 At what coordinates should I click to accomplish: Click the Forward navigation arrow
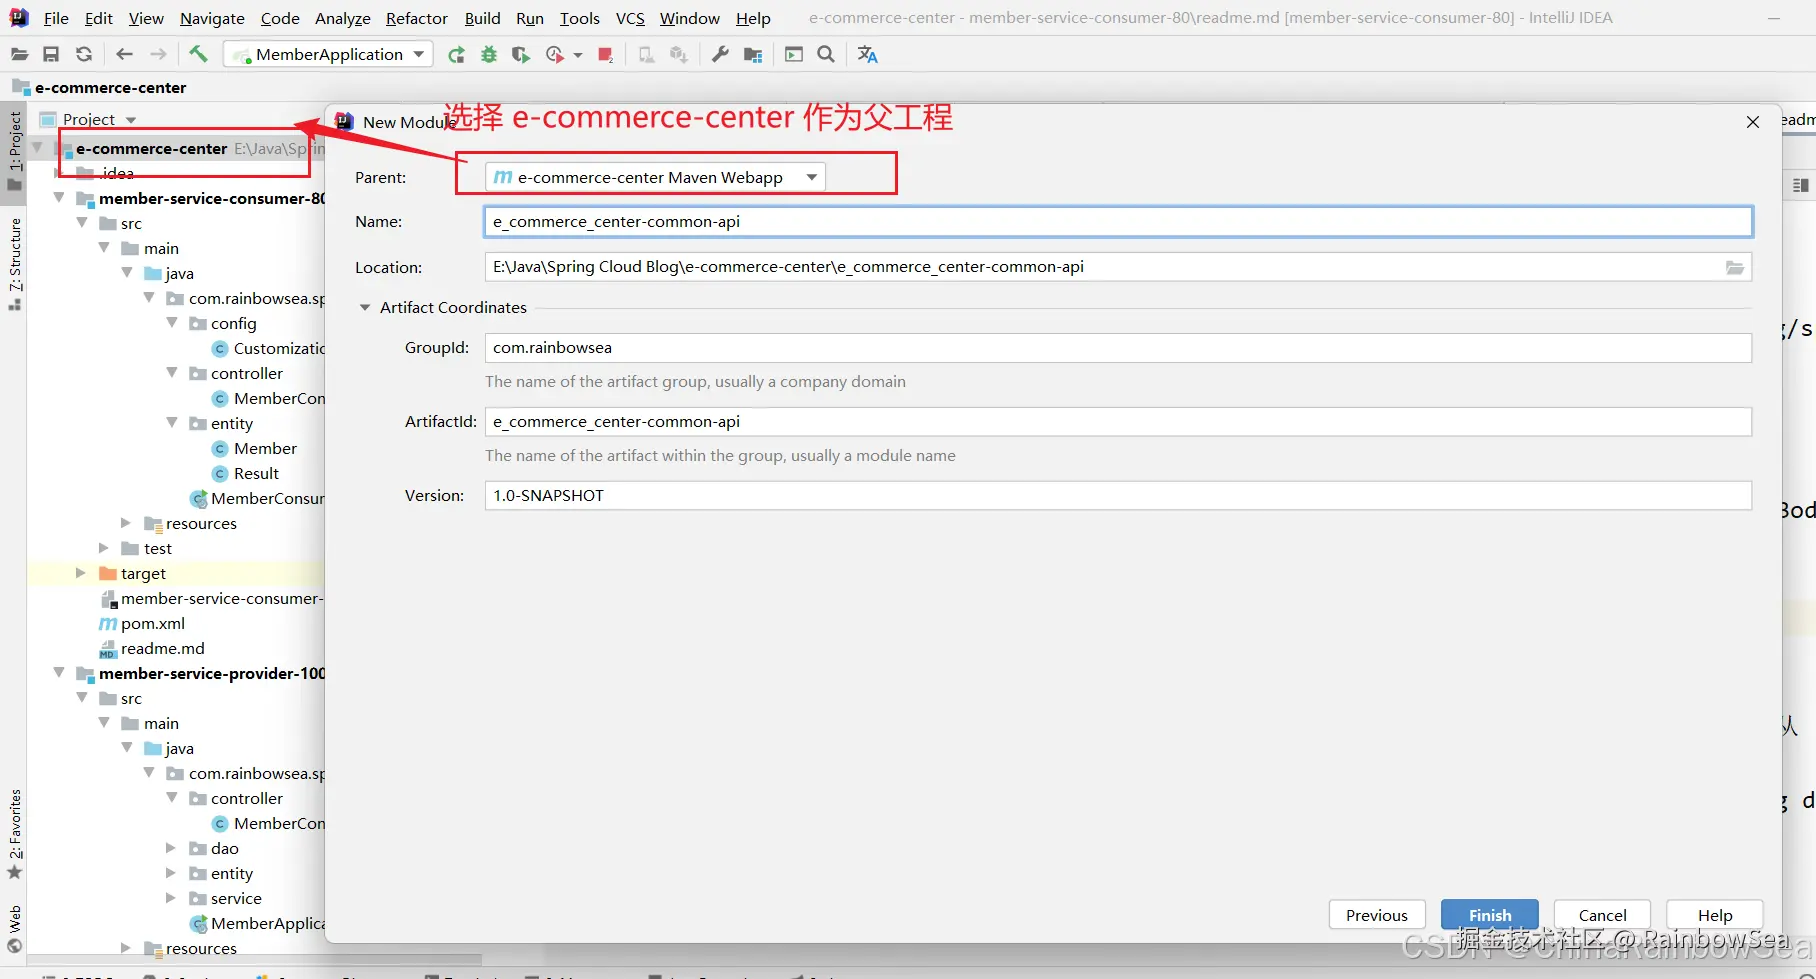(x=158, y=55)
